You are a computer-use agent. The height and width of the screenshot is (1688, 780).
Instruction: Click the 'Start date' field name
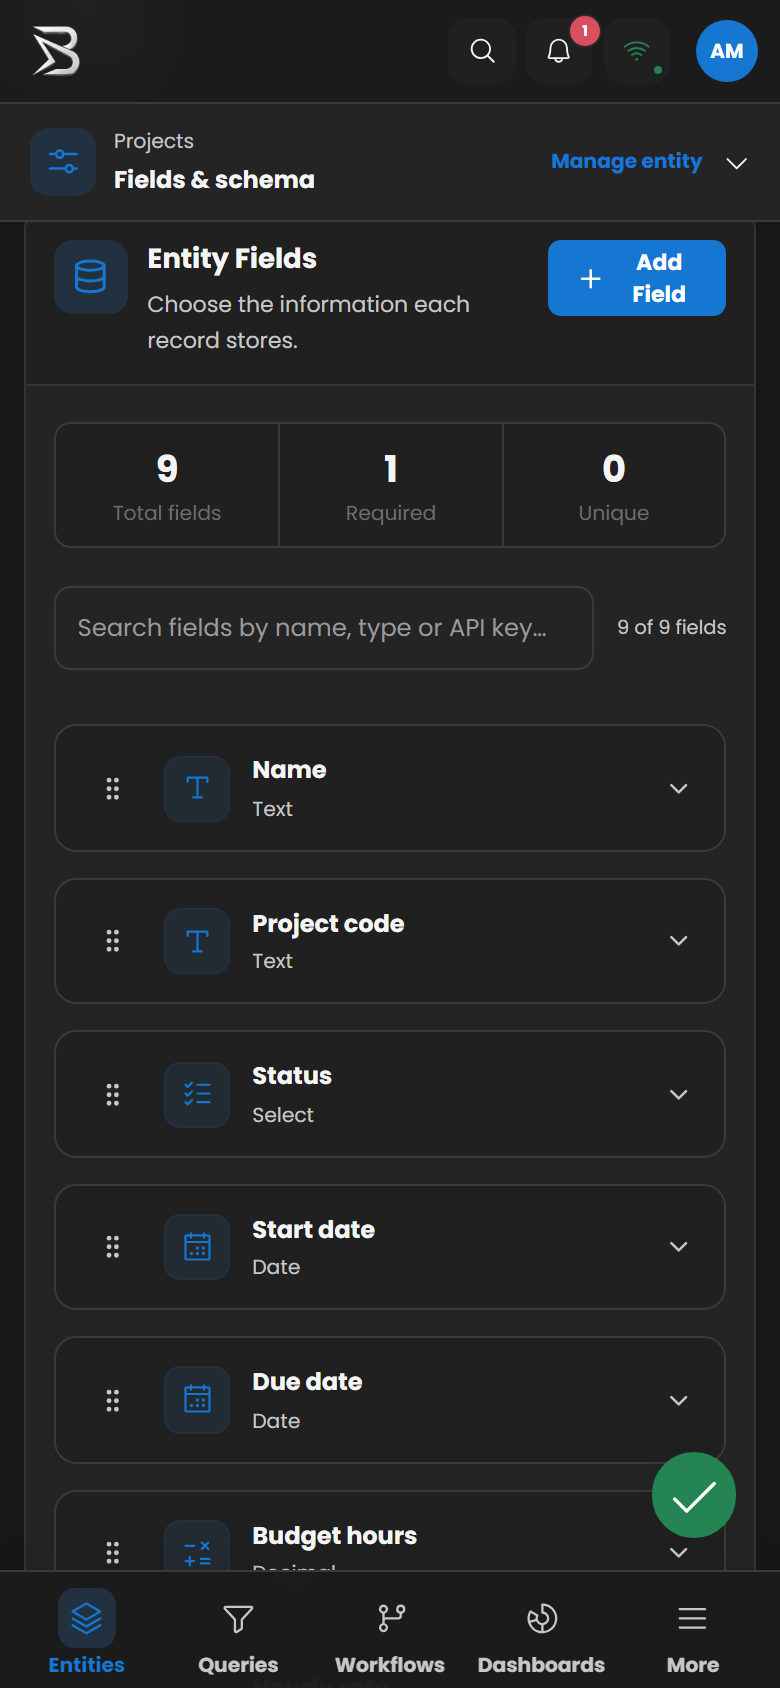[x=313, y=1229]
